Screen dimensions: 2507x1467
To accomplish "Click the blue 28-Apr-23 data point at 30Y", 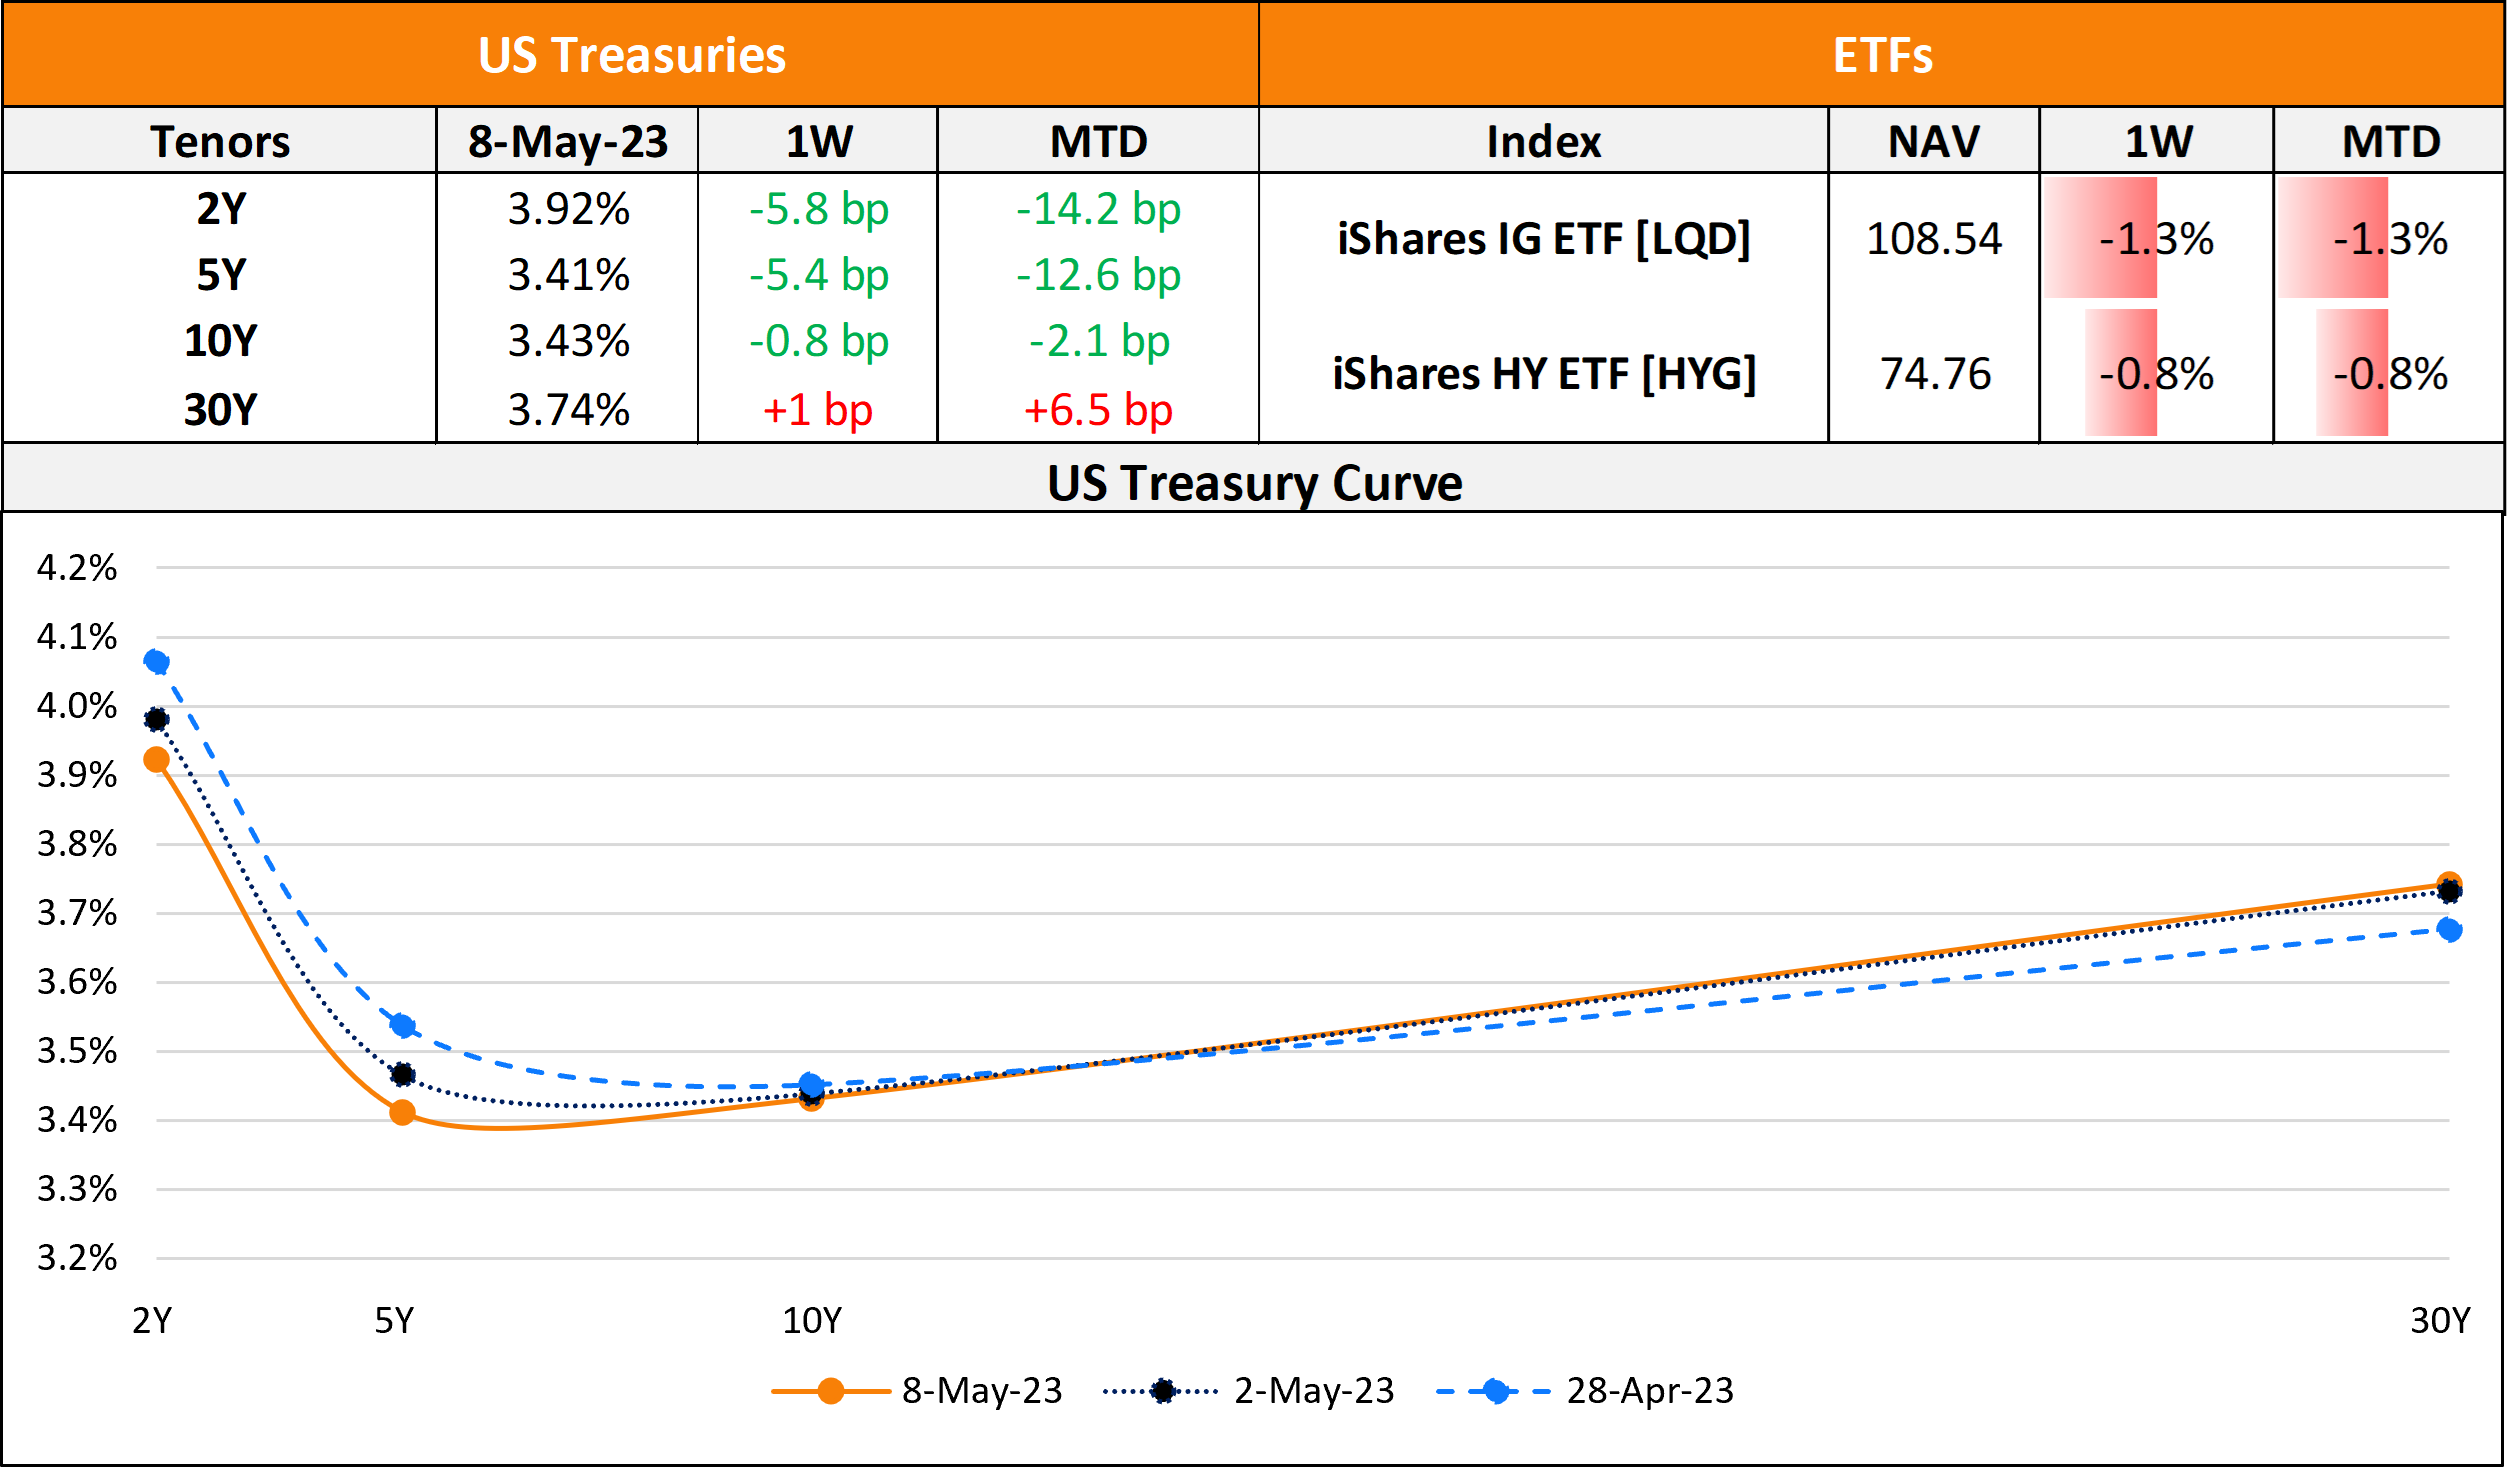I will click(x=2449, y=930).
